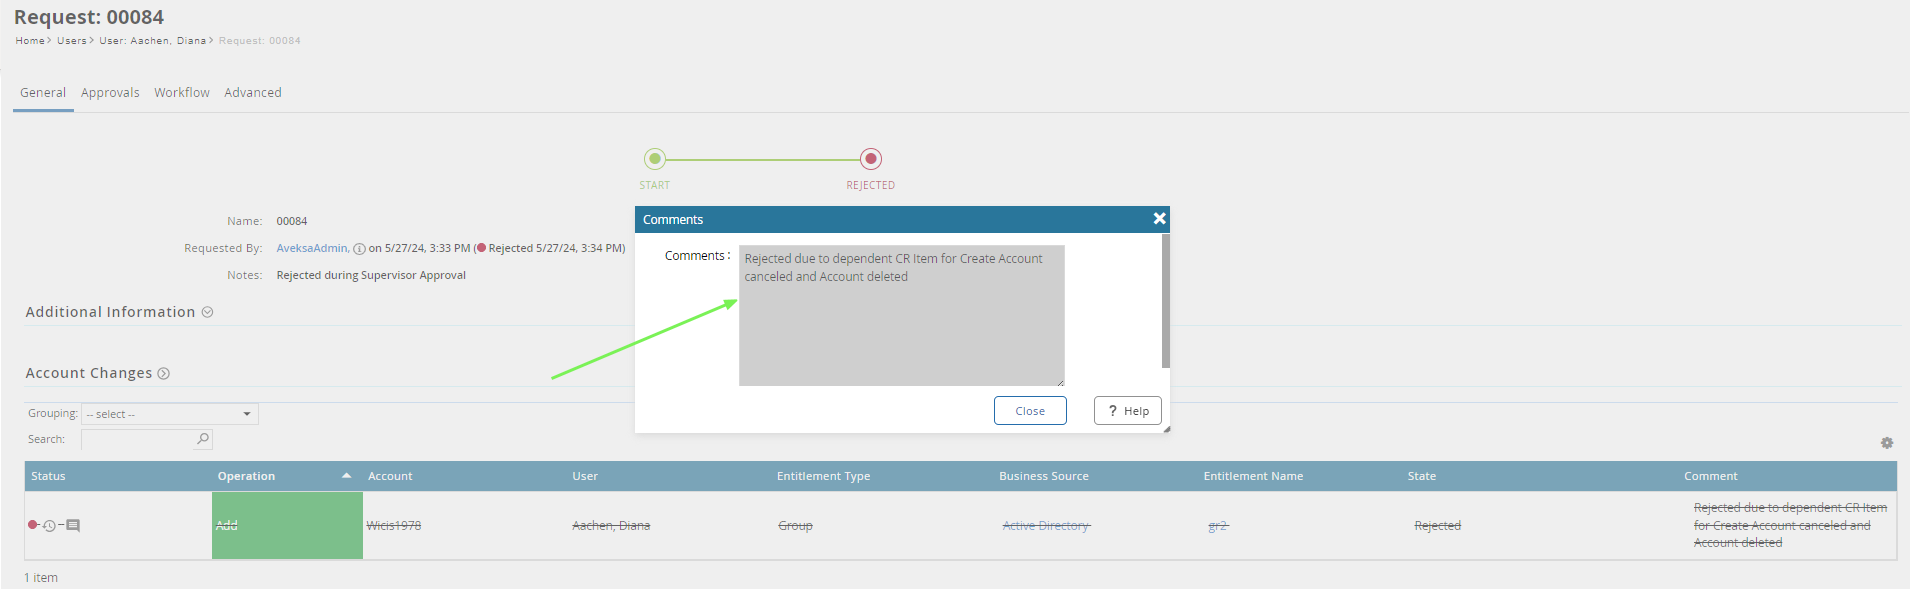The height and width of the screenshot is (589, 1910).
Task: Expand the Additional Information section
Action: pyautogui.click(x=208, y=312)
